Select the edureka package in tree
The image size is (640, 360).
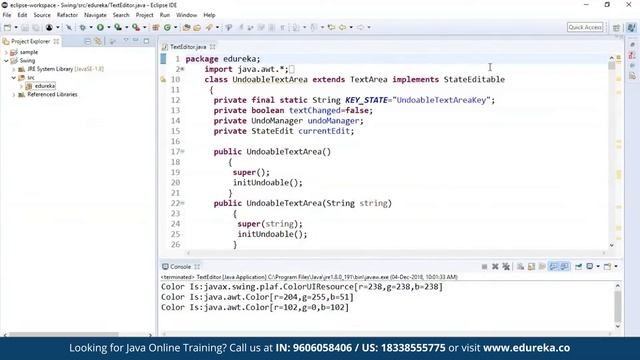[44, 86]
